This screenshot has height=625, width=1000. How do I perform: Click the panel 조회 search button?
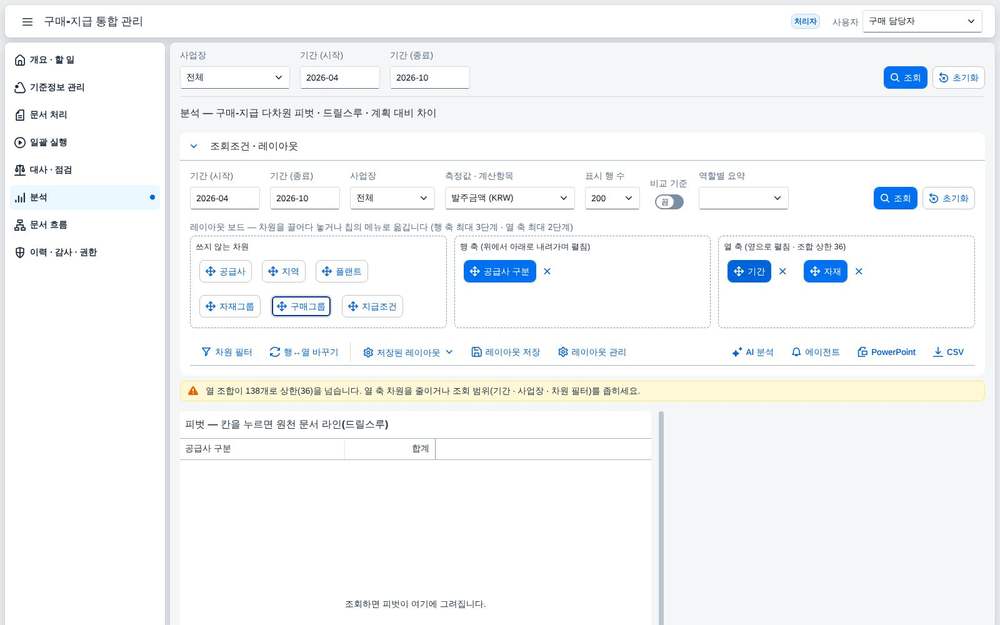click(x=895, y=198)
